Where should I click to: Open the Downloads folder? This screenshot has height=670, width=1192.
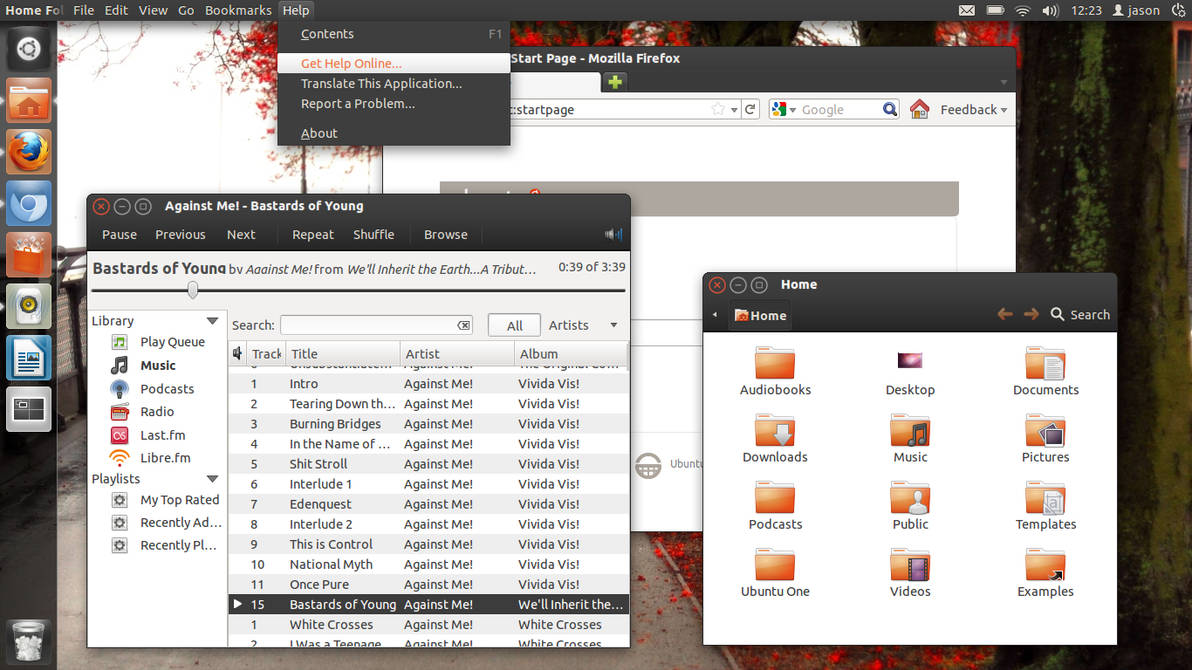point(775,439)
